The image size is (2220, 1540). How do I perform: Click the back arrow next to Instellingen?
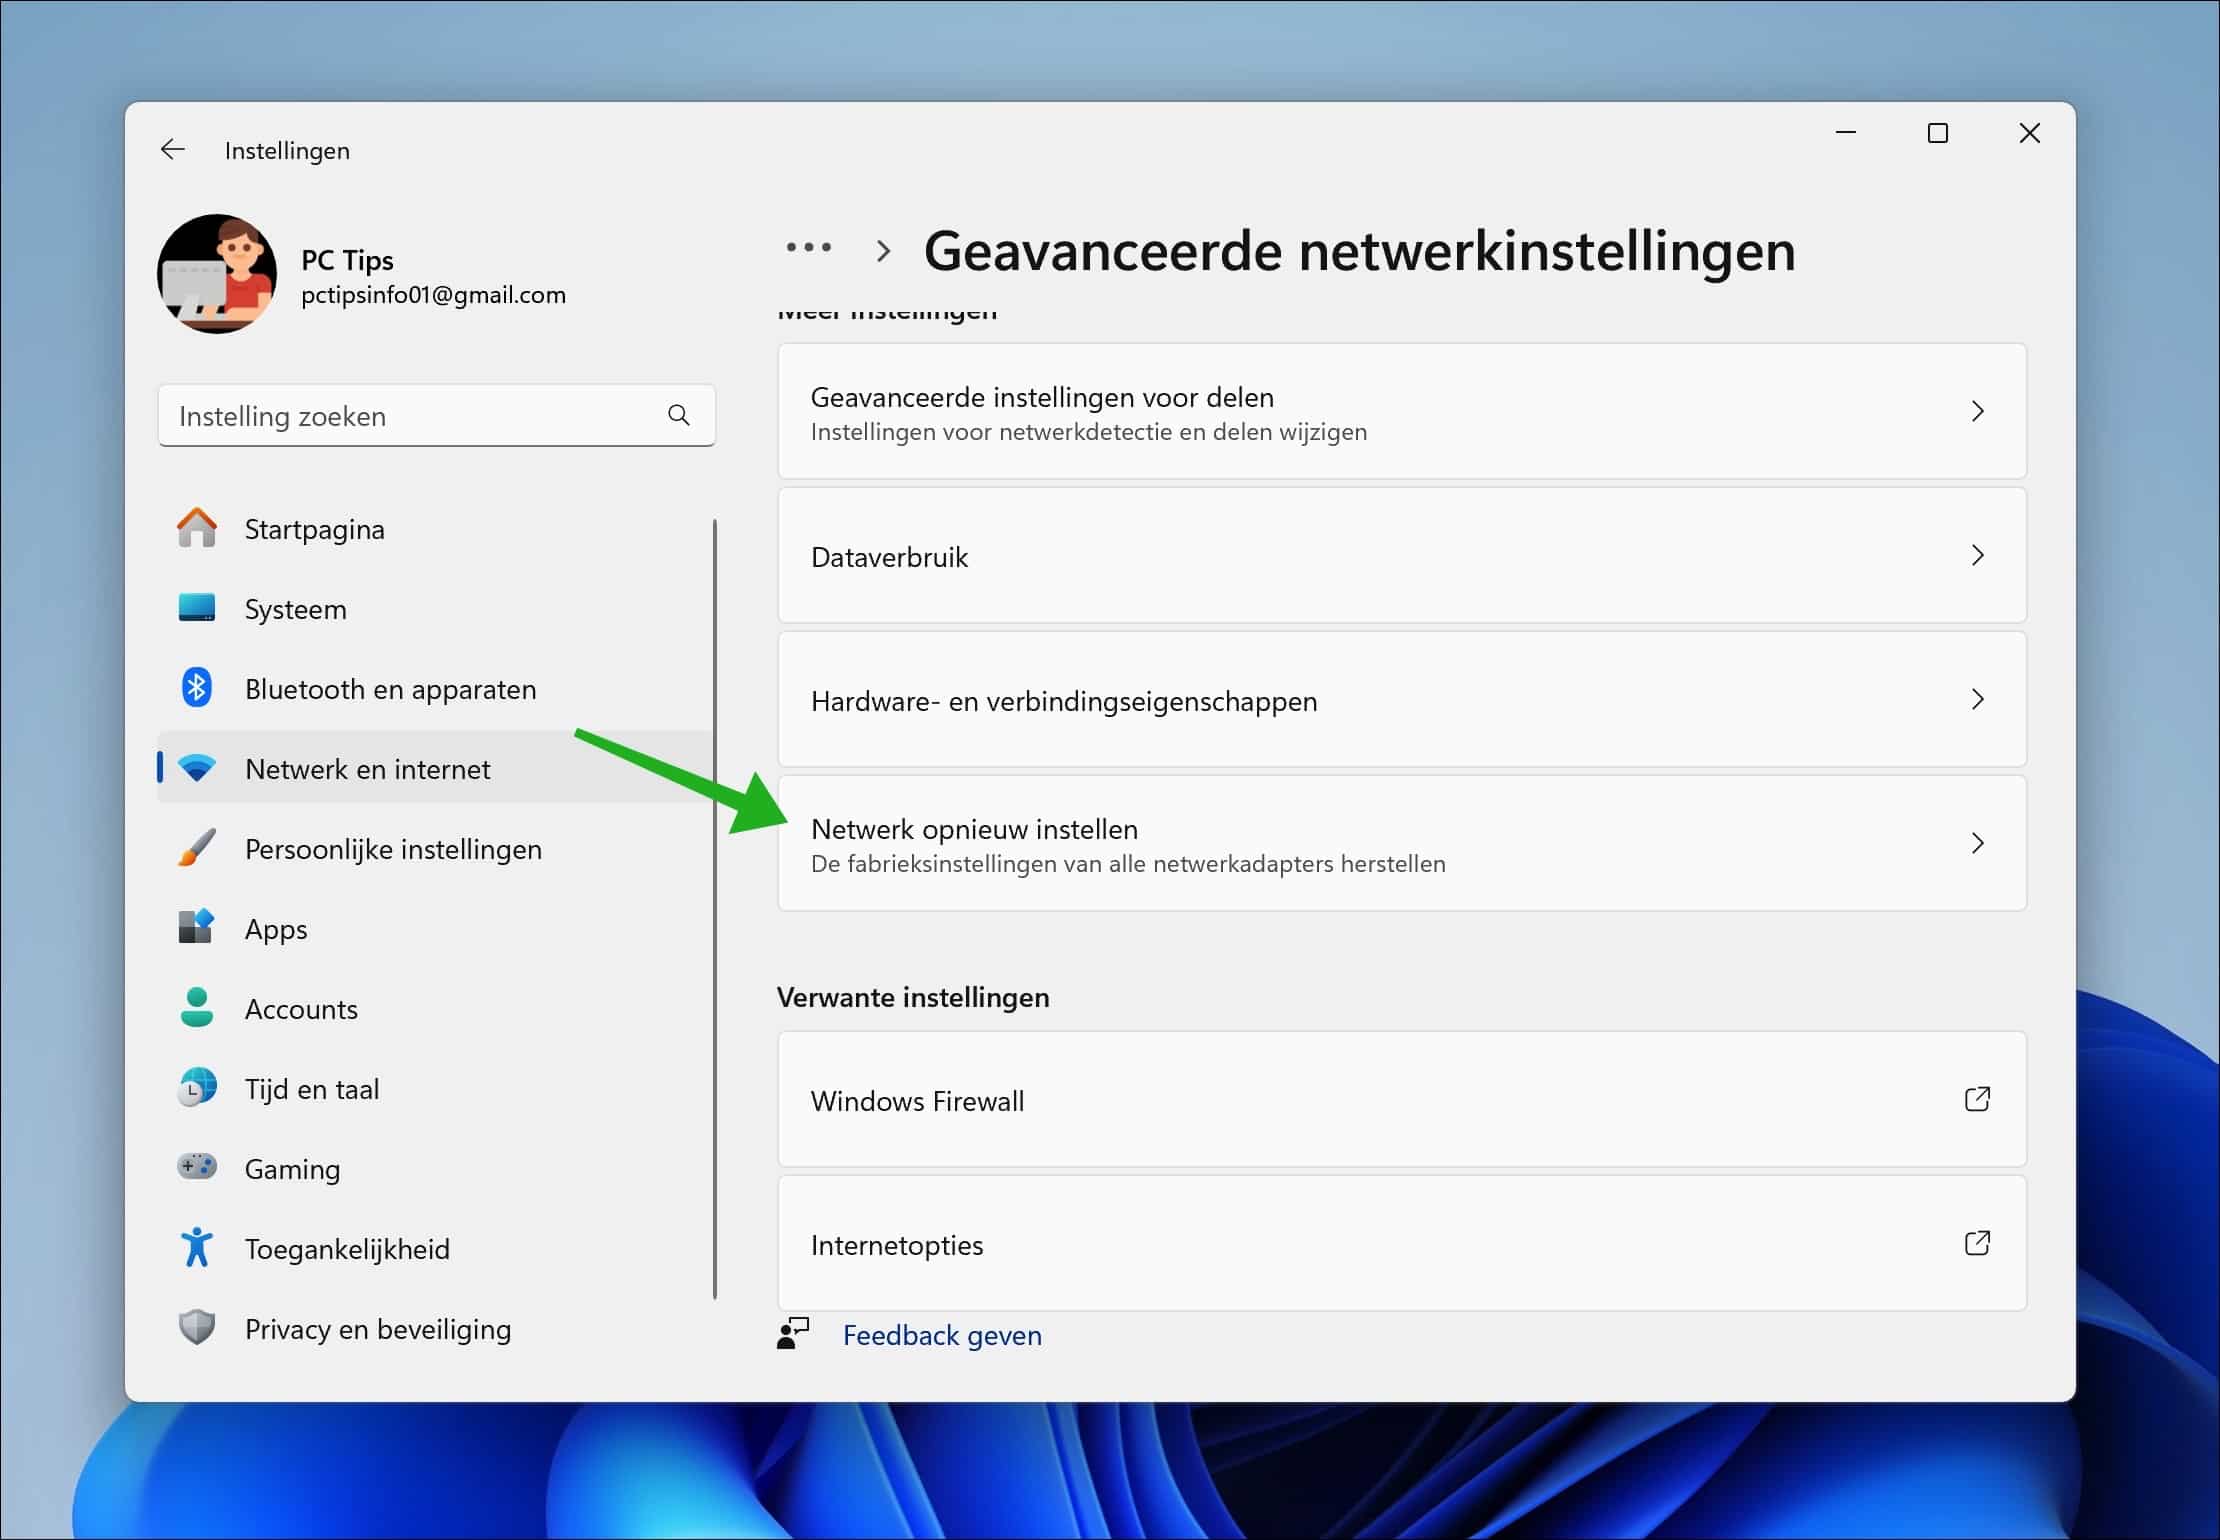pyautogui.click(x=172, y=149)
